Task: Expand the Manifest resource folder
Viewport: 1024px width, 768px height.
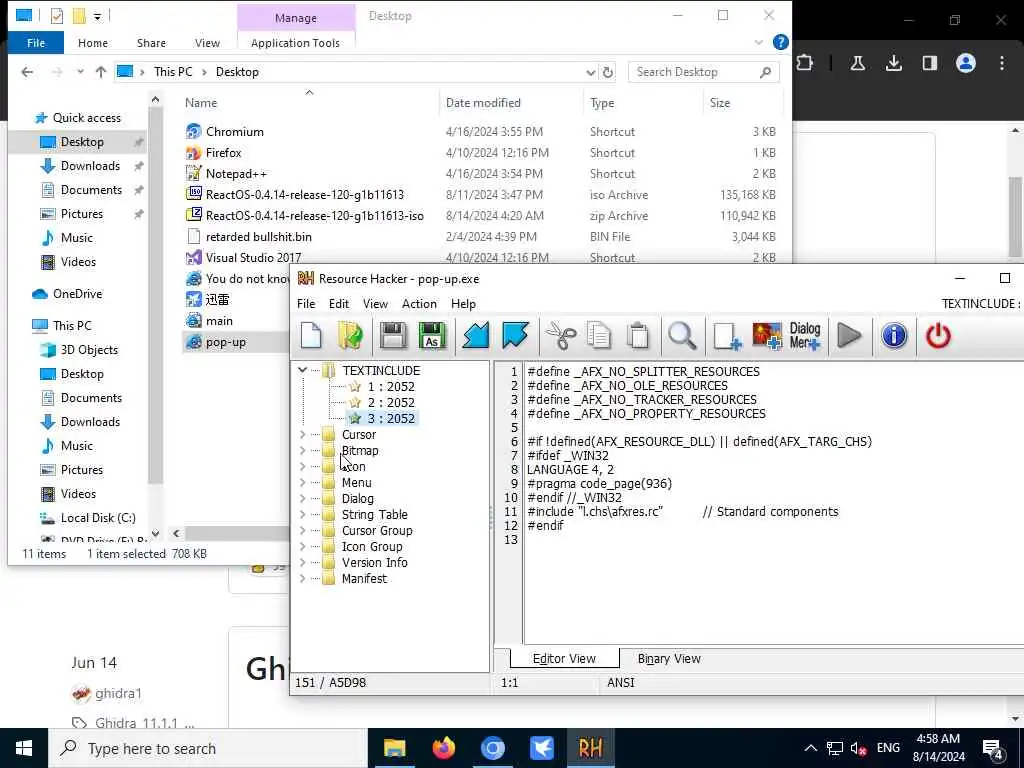Action: coord(302,579)
